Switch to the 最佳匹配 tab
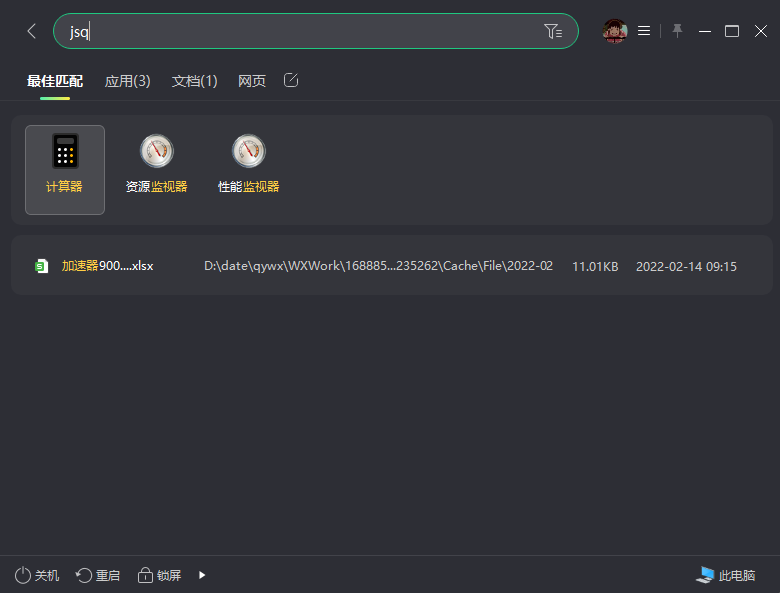 coord(55,81)
